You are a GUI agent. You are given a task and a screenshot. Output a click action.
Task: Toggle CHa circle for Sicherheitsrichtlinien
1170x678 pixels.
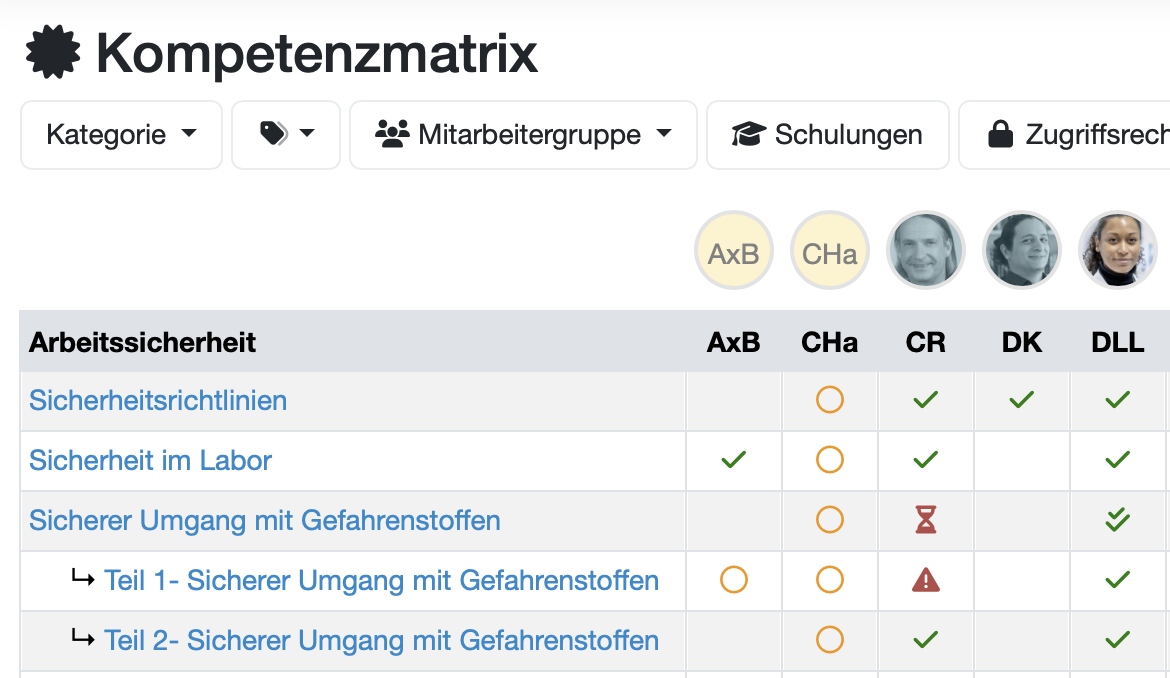click(830, 400)
